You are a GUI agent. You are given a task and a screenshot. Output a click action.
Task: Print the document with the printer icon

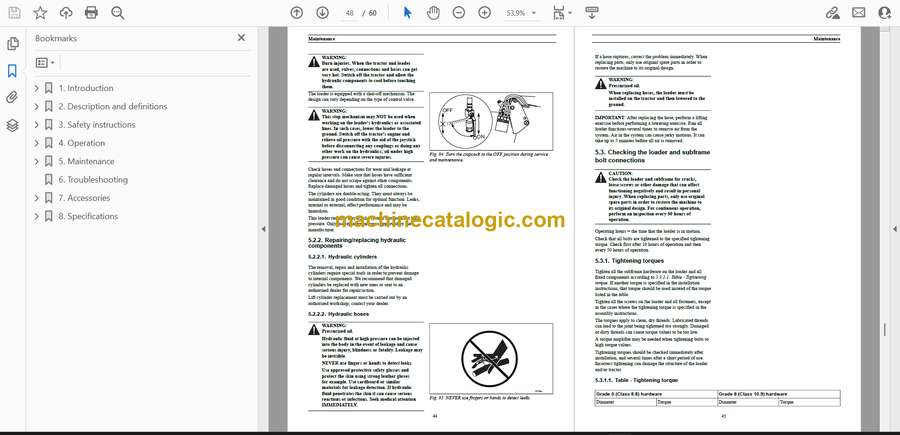tap(91, 13)
